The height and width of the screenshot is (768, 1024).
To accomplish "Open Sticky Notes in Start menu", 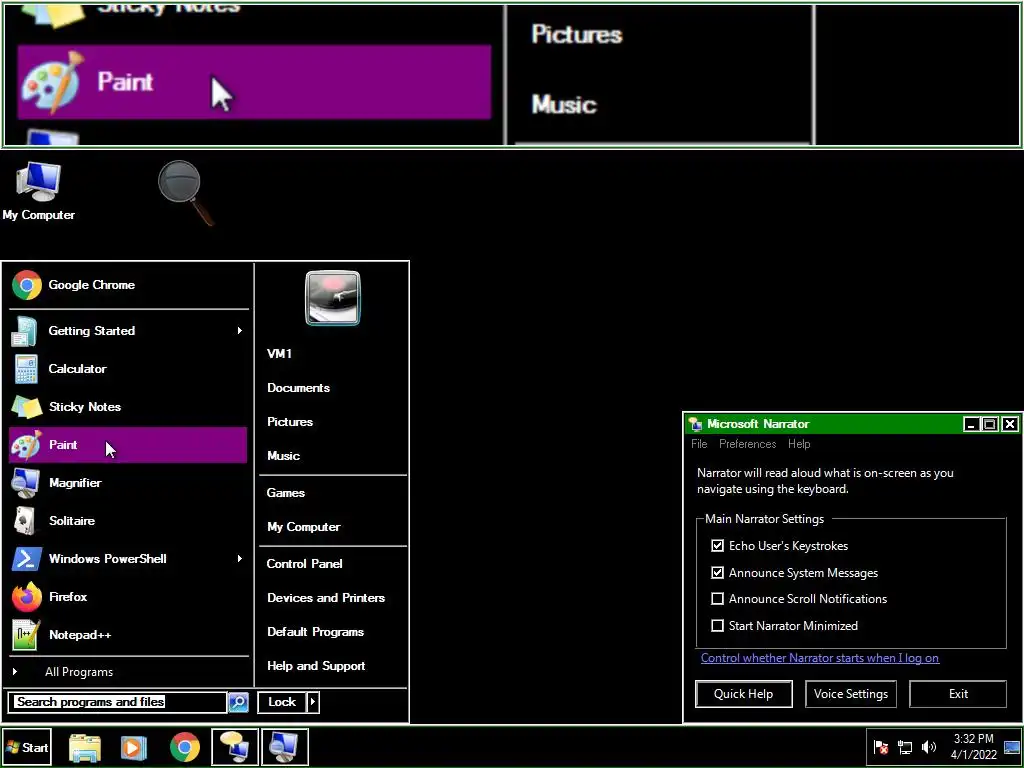I will (128, 407).
